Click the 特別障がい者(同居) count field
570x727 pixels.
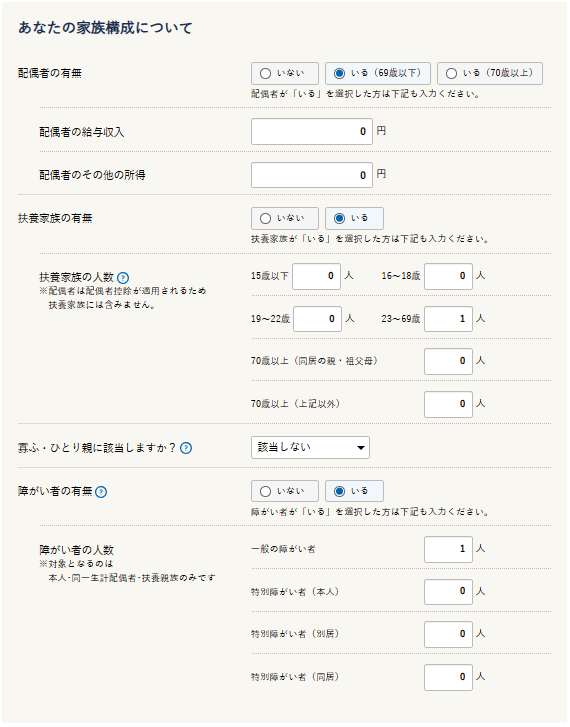[x=448, y=677]
